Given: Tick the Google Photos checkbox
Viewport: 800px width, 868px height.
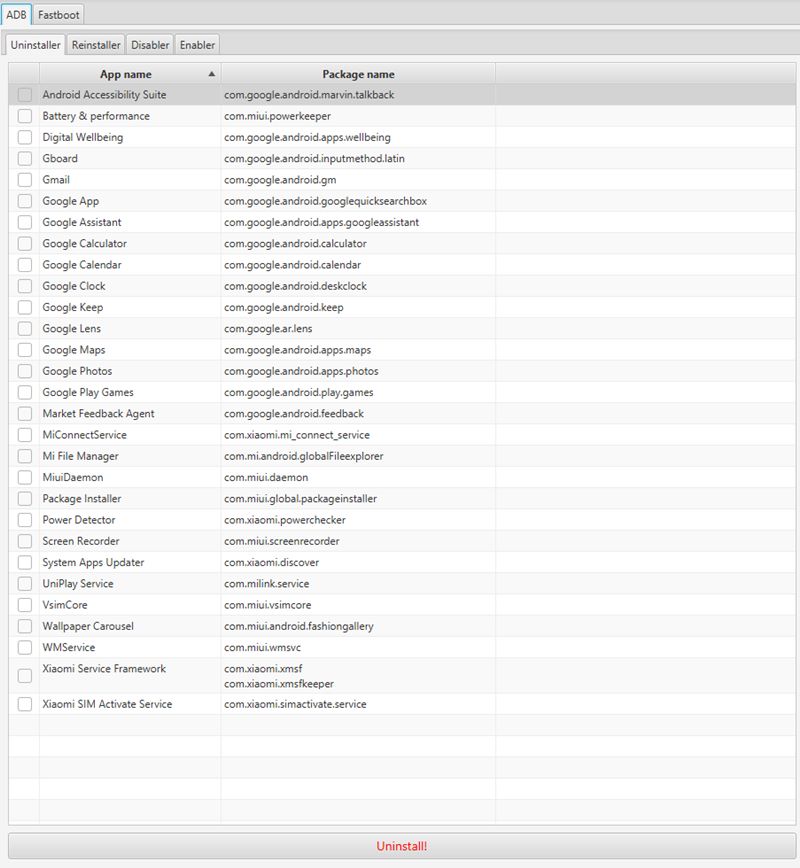Looking at the screenshot, I should [25, 371].
